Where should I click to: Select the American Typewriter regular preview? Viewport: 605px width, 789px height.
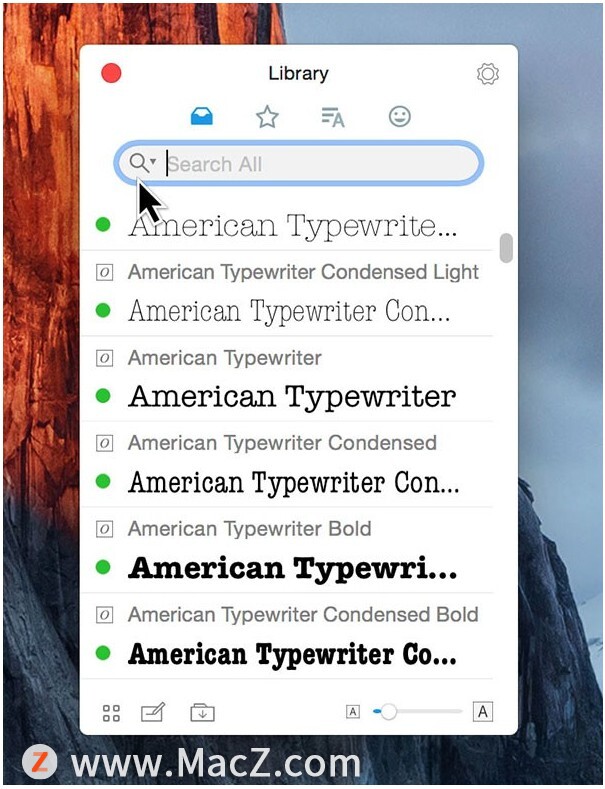point(292,397)
